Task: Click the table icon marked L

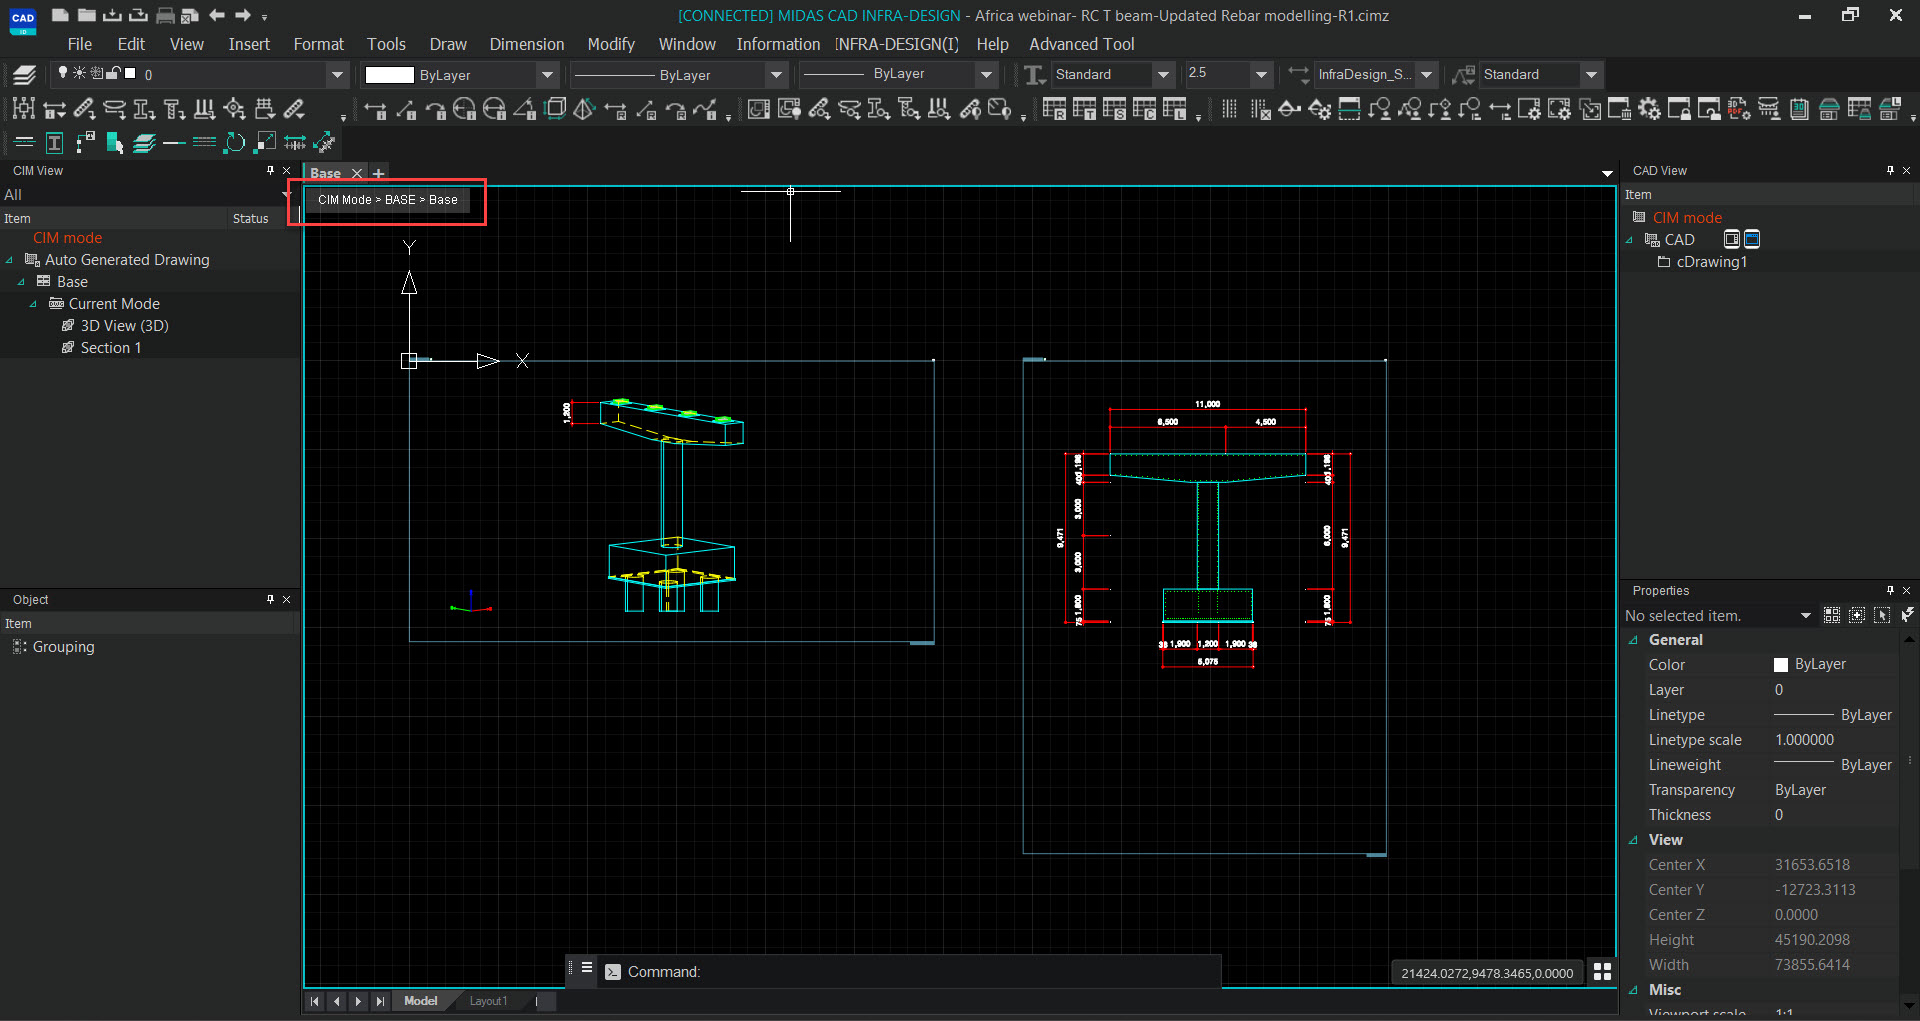Action: click(1174, 109)
